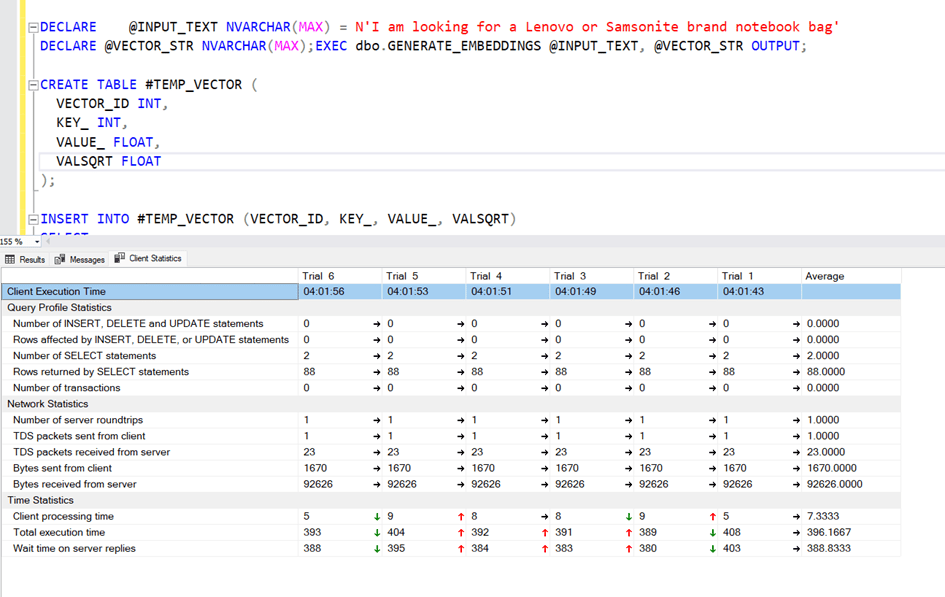Click the Network Statistics section header
The height and width of the screenshot is (597, 945).
point(48,404)
